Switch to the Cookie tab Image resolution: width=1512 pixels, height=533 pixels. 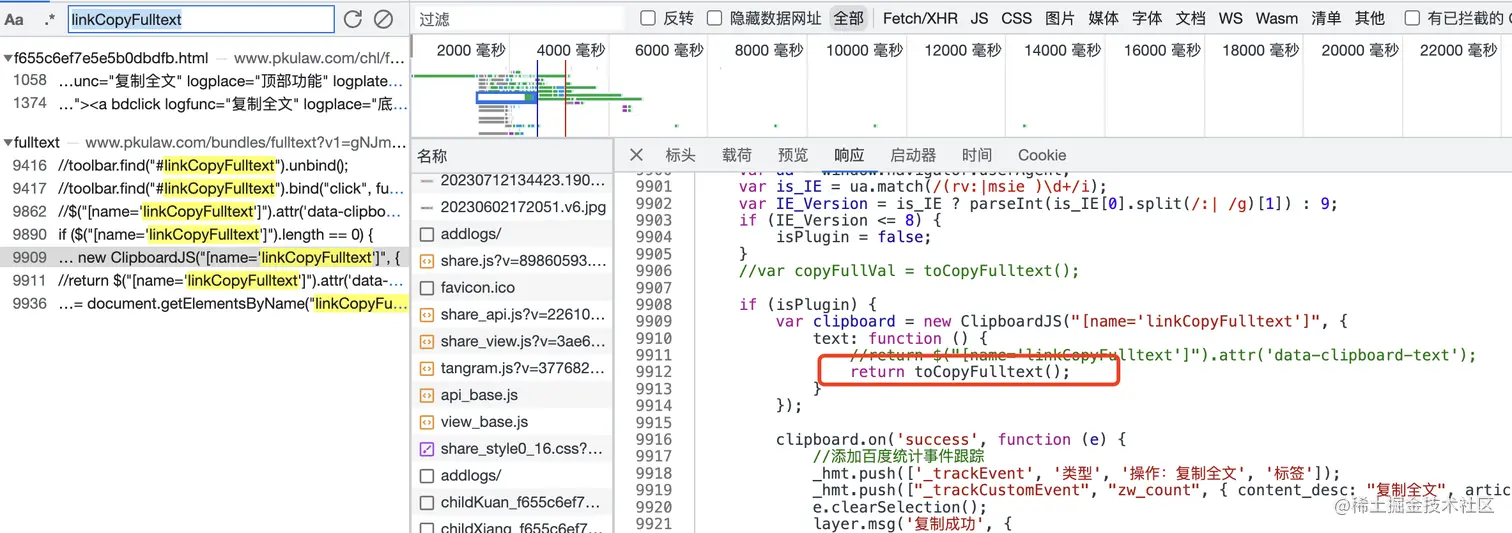[x=1042, y=155]
